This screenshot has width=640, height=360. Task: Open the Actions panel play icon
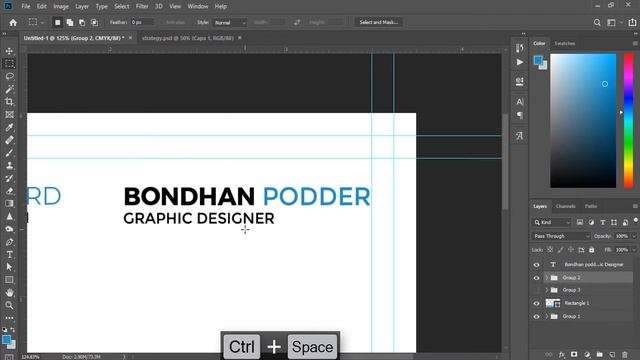520,62
